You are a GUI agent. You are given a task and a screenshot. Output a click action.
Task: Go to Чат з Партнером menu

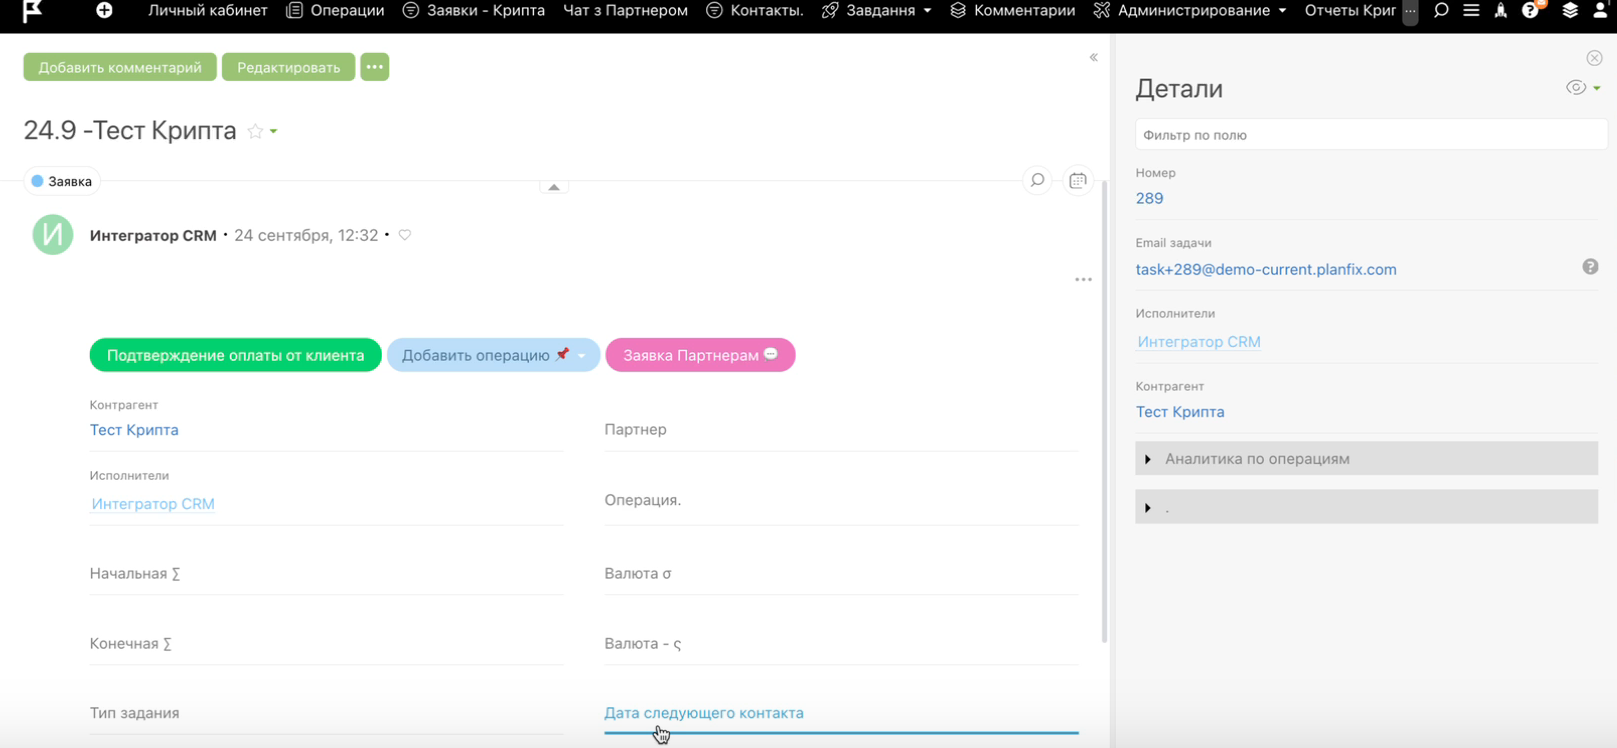point(625,10)
